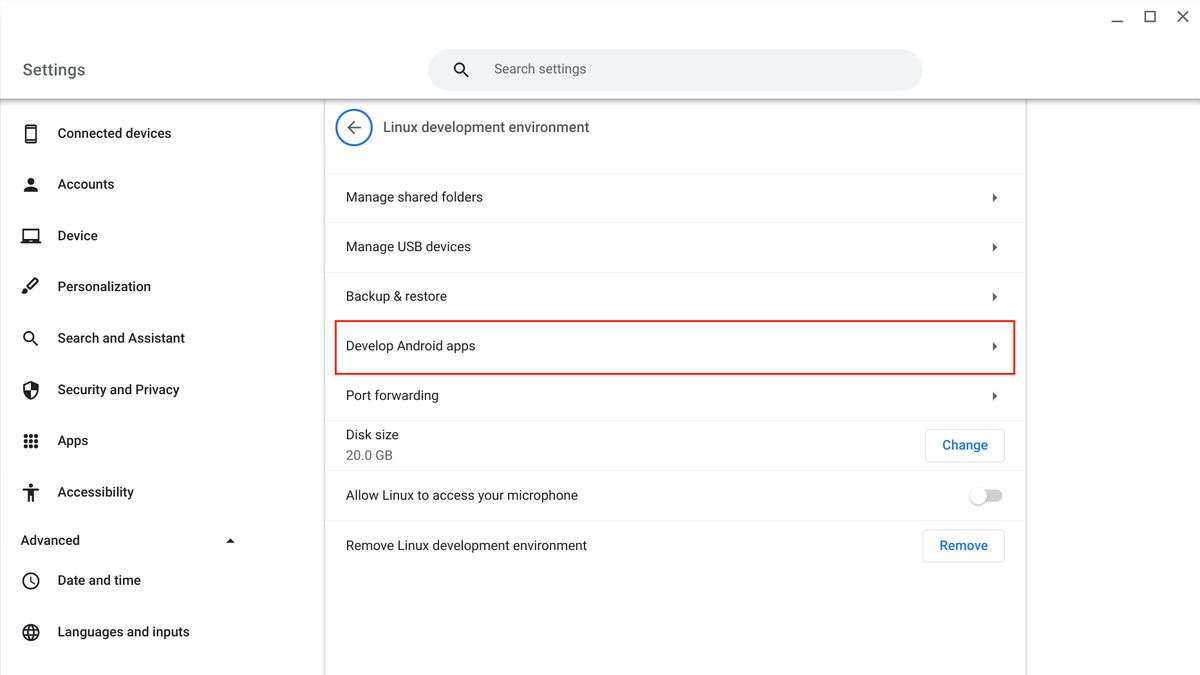Click the Connected devices phone icon

[x=31, y=133]
